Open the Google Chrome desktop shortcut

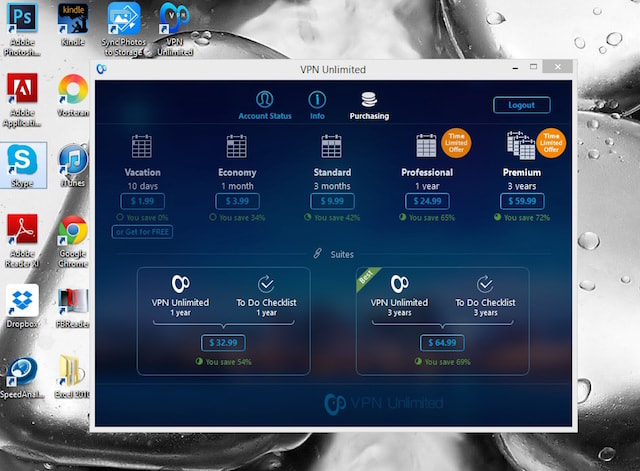[x=73, y=242]
